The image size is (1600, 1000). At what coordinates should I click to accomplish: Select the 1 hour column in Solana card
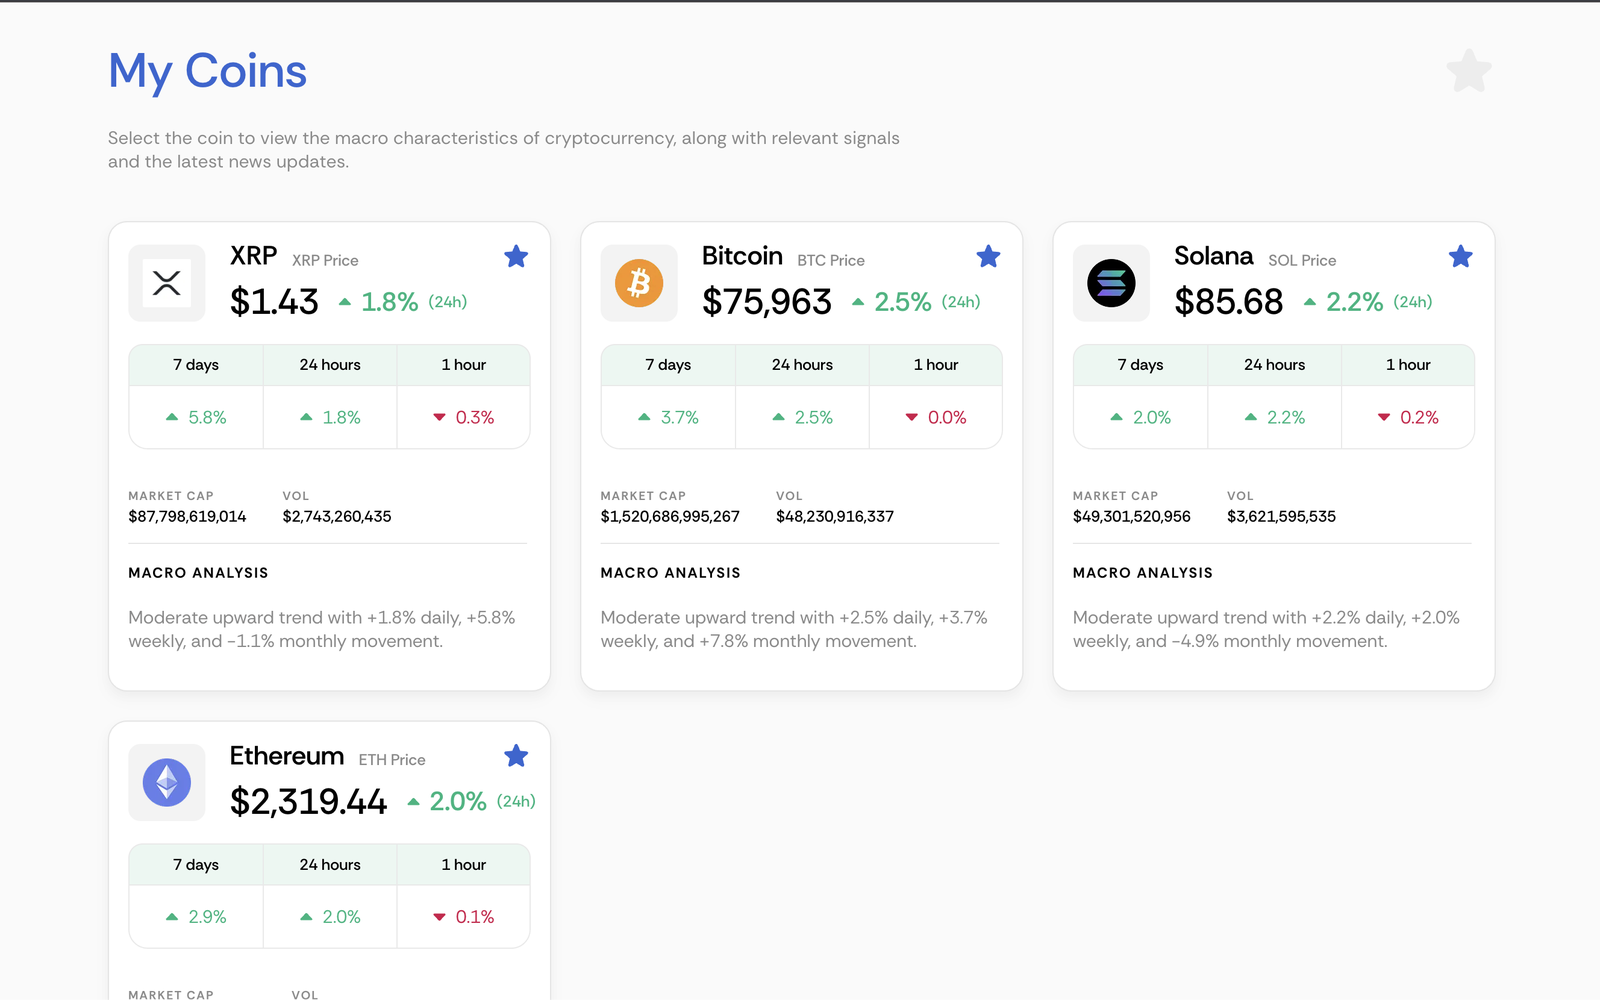tap(1408, 365)
